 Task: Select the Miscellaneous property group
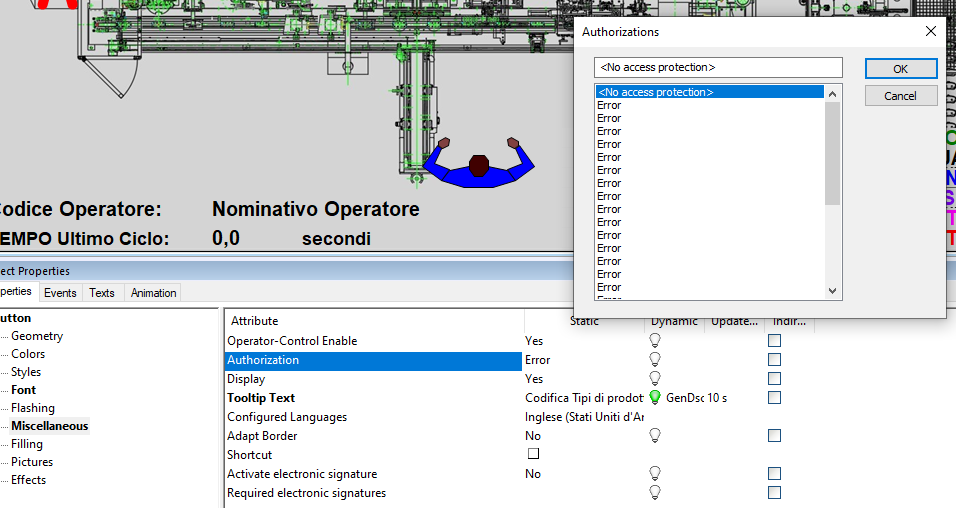(x=49, y=426)
